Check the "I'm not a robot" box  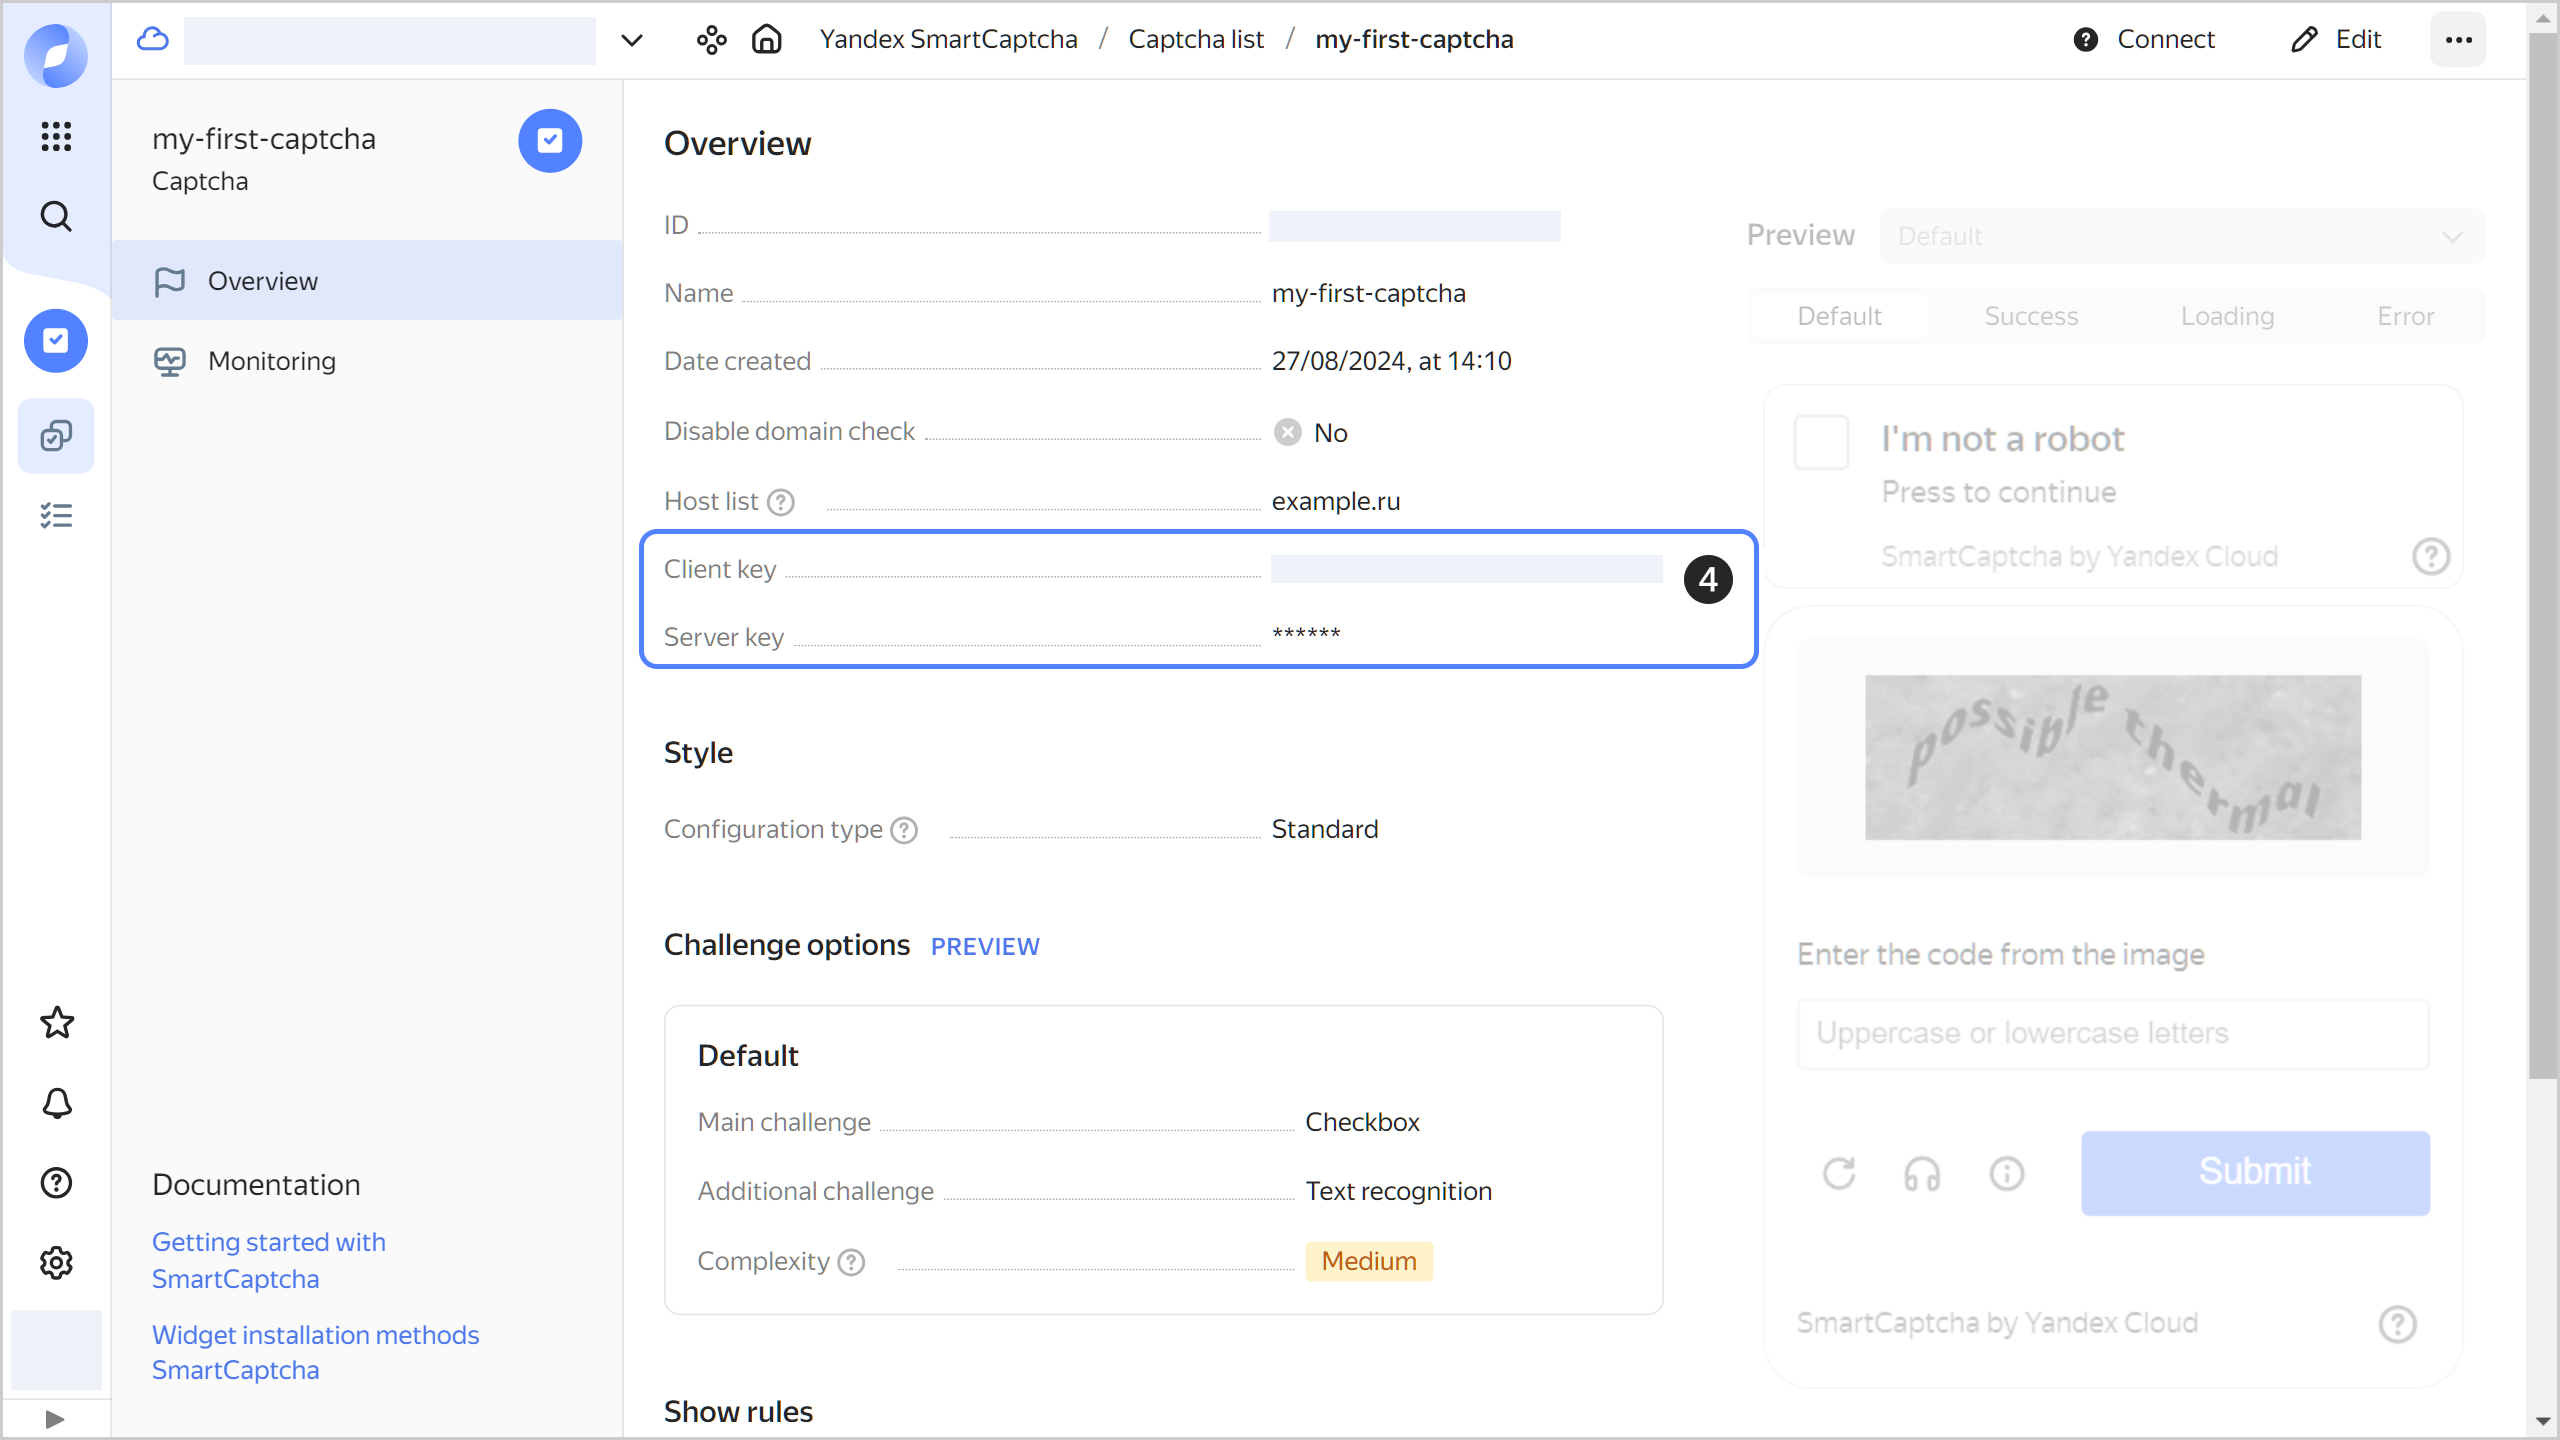[x=1821, y=440]
